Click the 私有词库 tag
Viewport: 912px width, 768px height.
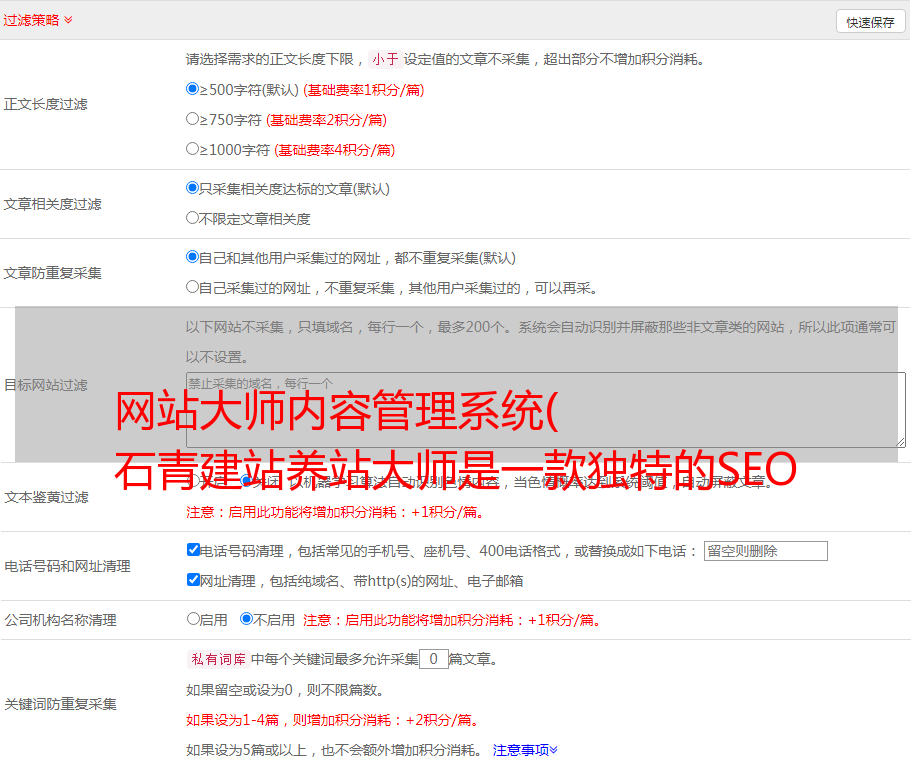219,659
